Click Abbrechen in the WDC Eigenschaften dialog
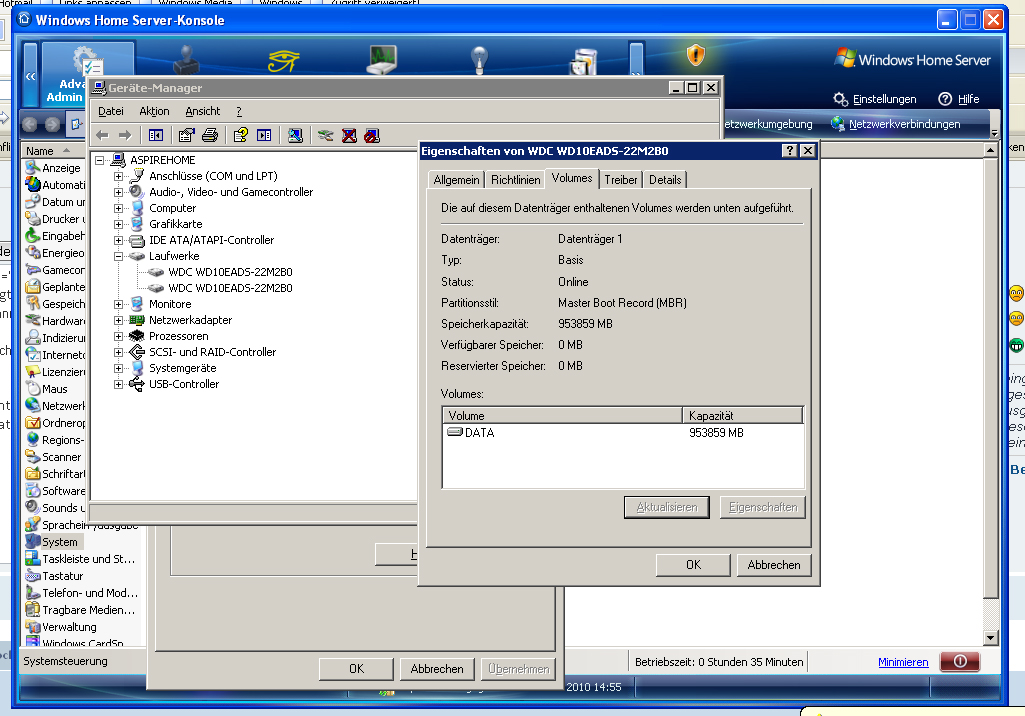The height and width of the screenshot is (716, 1025). point(774,565)
